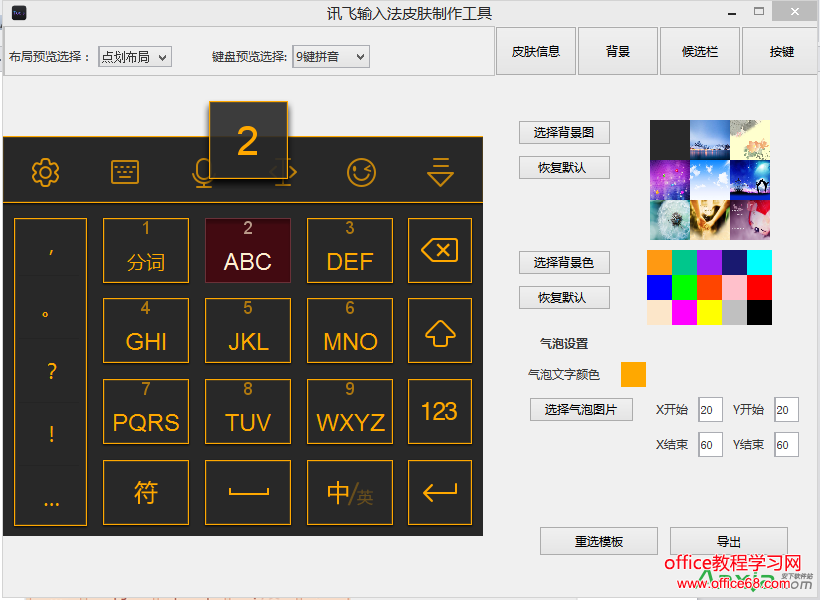Select the orange 气泡文字颜色 color swatch
The height and width of the screenshot is (600, 820).
(633, 374)
